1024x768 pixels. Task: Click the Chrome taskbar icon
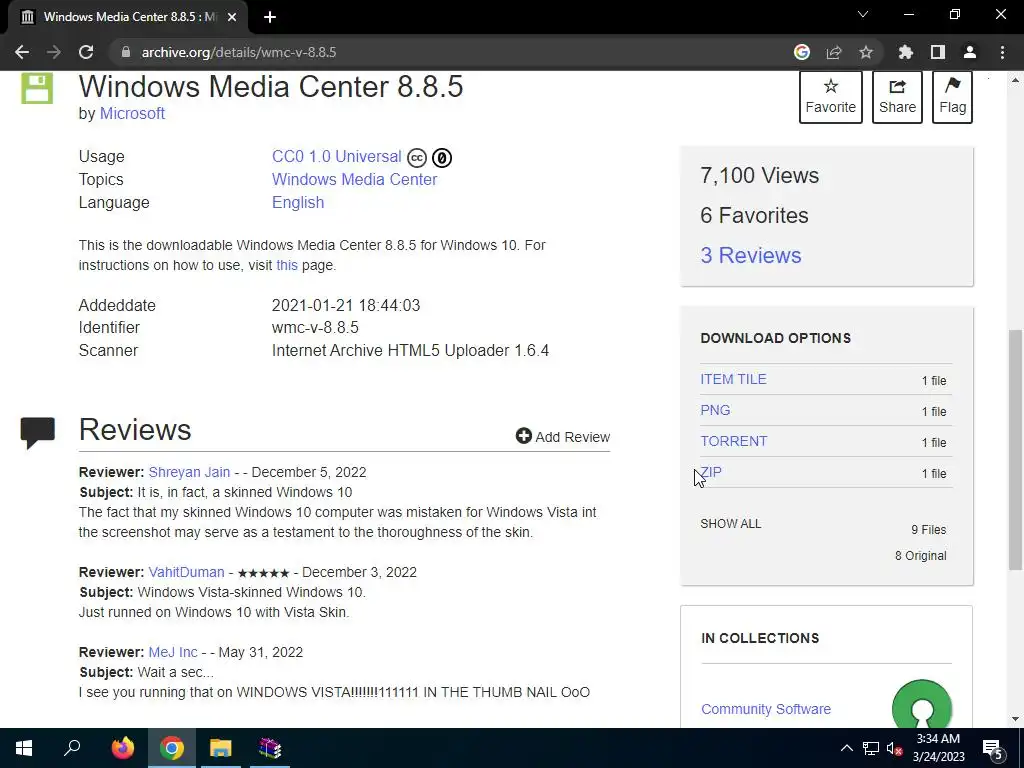click(172, 748)
